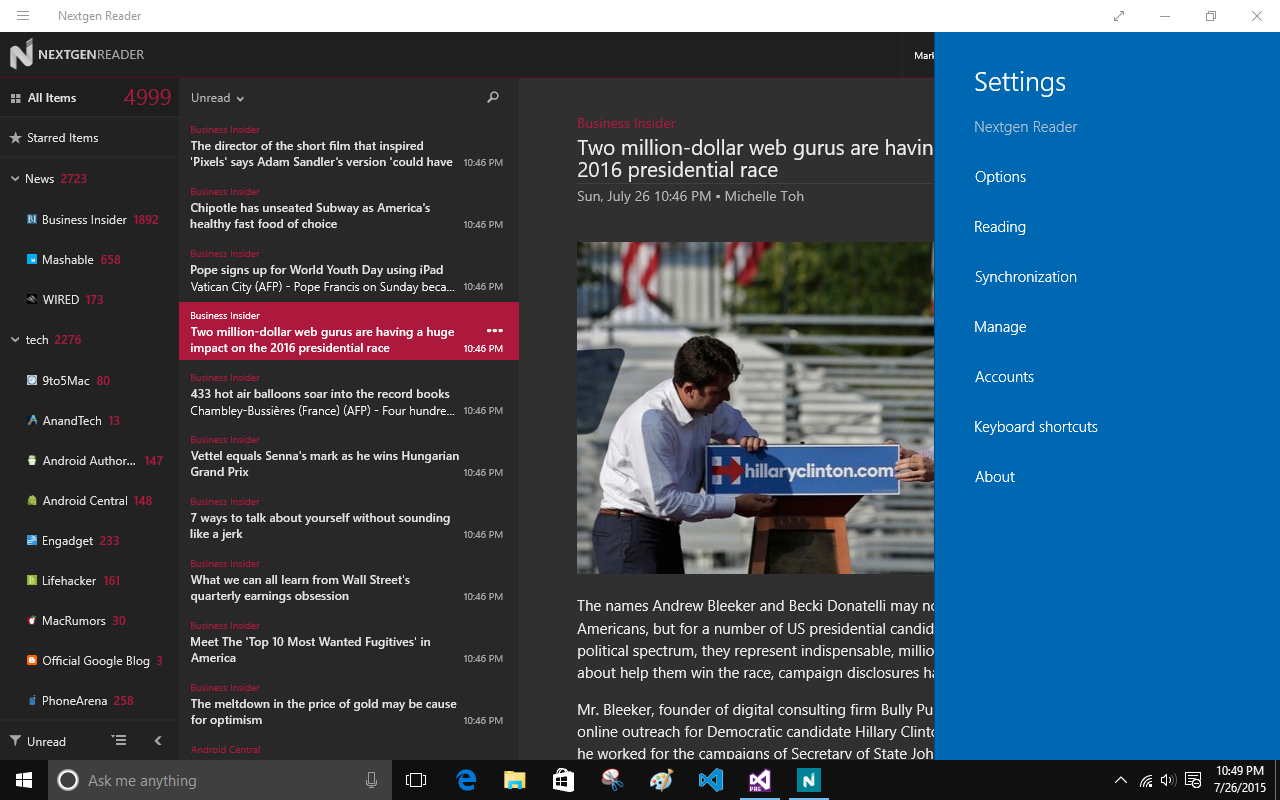Click the article's hillaryclinton.com photo
The height and width of the screenshot is (800, 1280).
click(x=755, y=408)
